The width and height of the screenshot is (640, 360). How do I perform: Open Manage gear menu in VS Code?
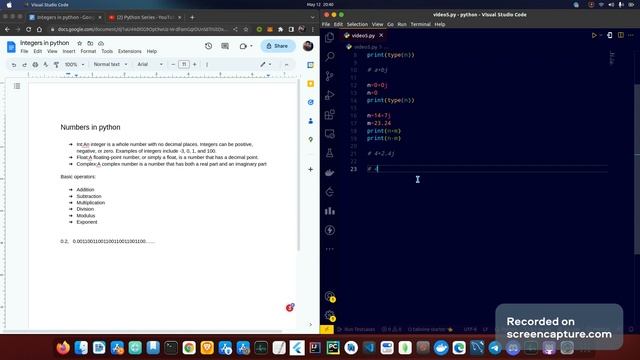click(x=330, y=315)
